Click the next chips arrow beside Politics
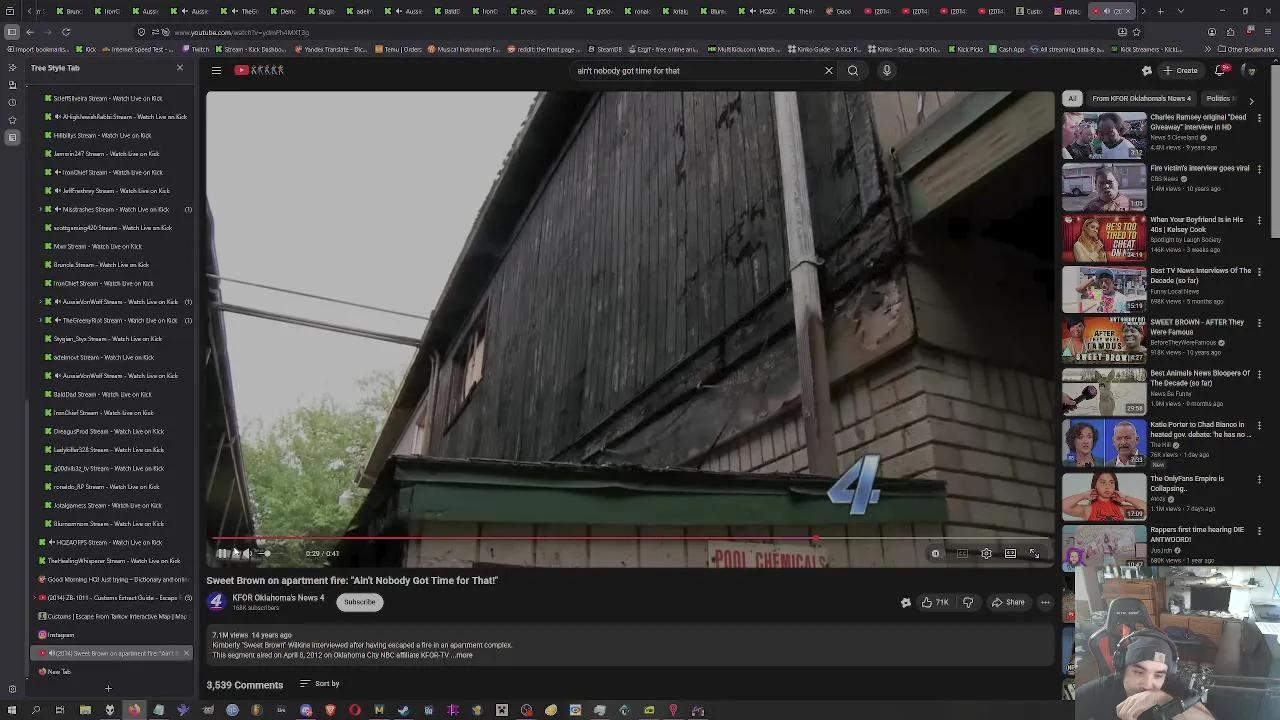1280x720 pixels. click(1251, 99)
